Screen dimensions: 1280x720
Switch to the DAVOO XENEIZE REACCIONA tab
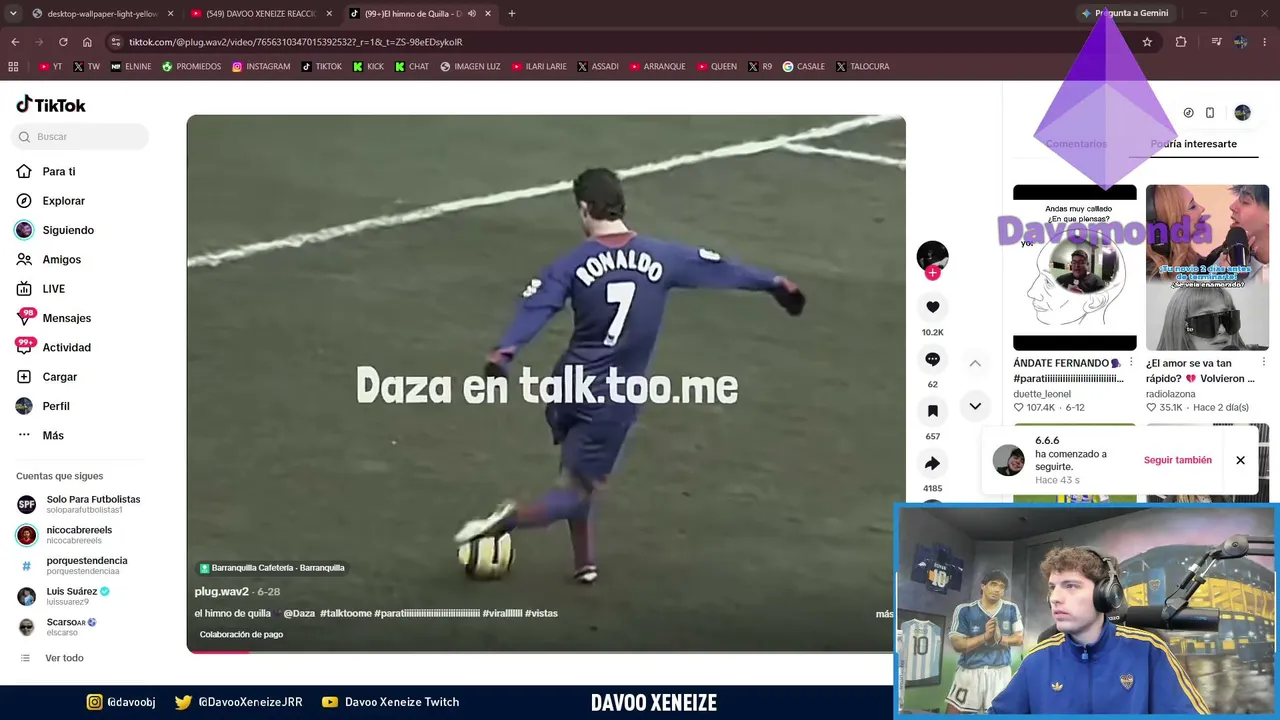coord(260,14)
